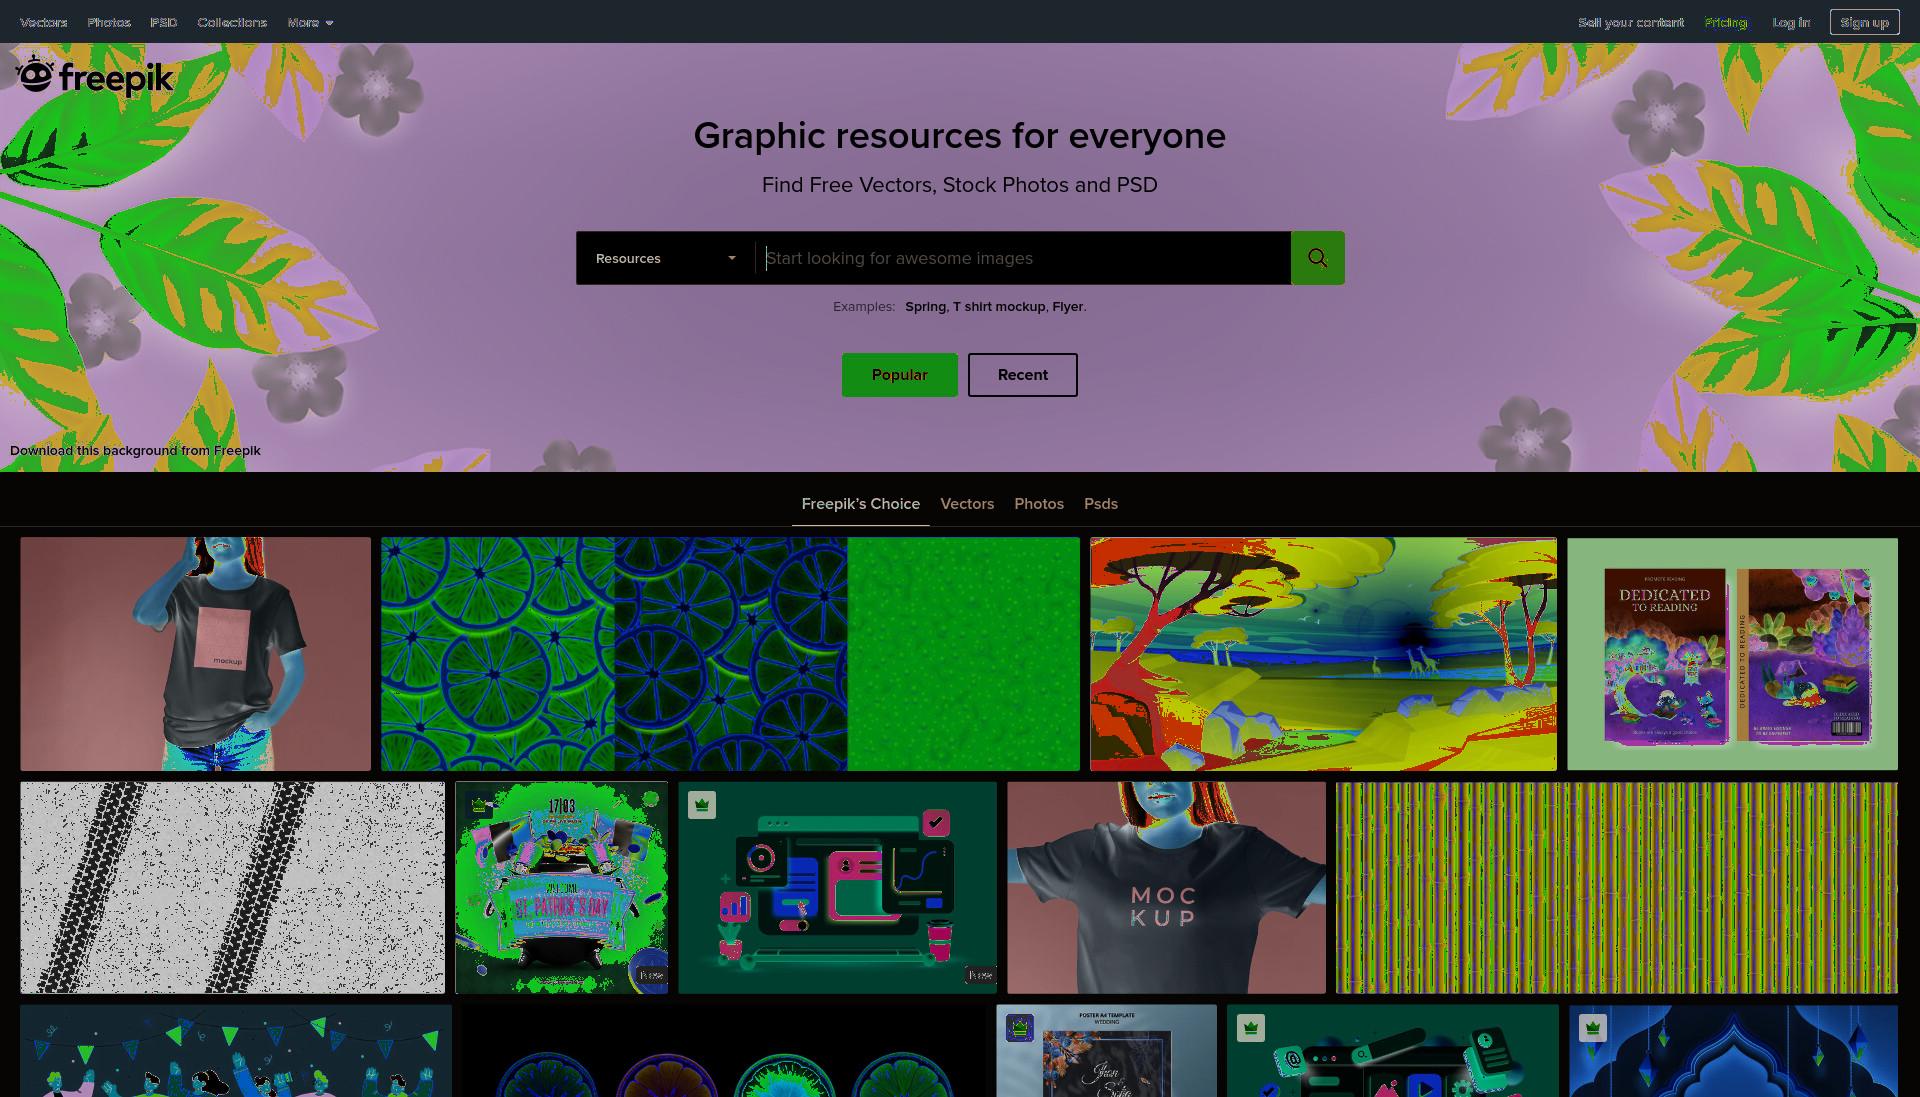1920x1097 pixels.
Task: Click the crown badge on St. Patrick's Day poster
Action: coord(479,805)
